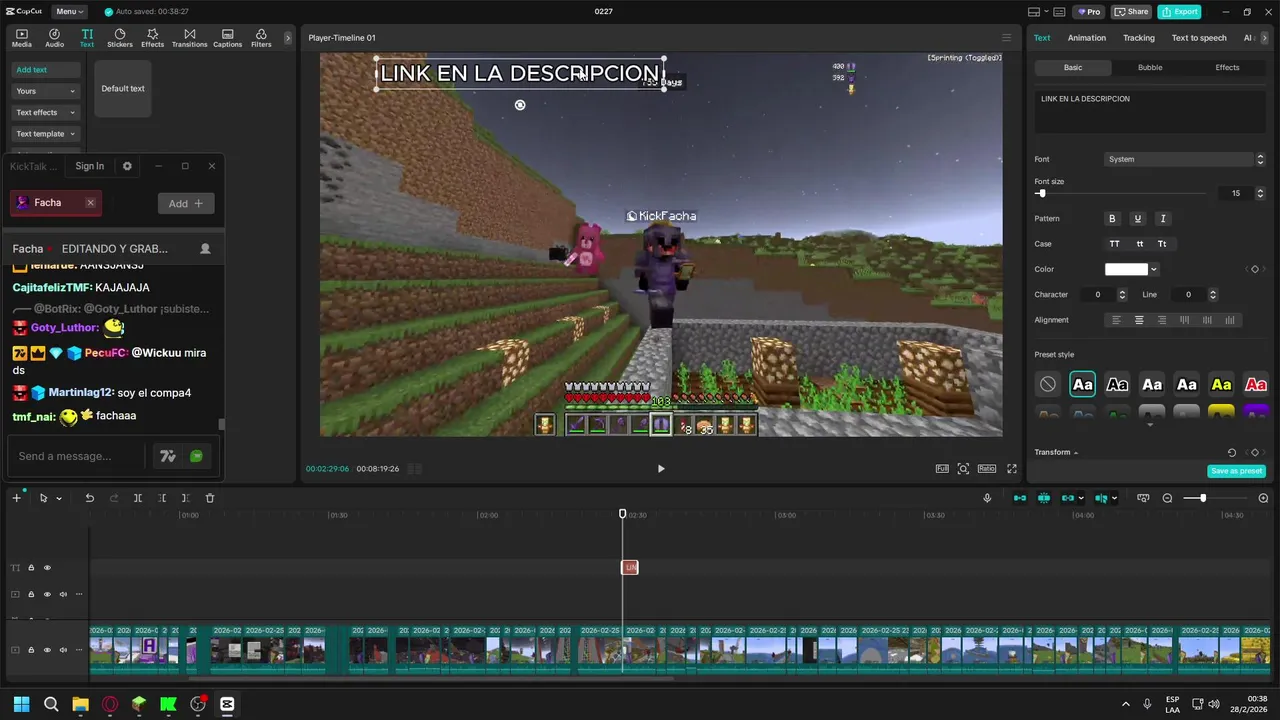Switch to the Tracking tab

[1138, 38]
